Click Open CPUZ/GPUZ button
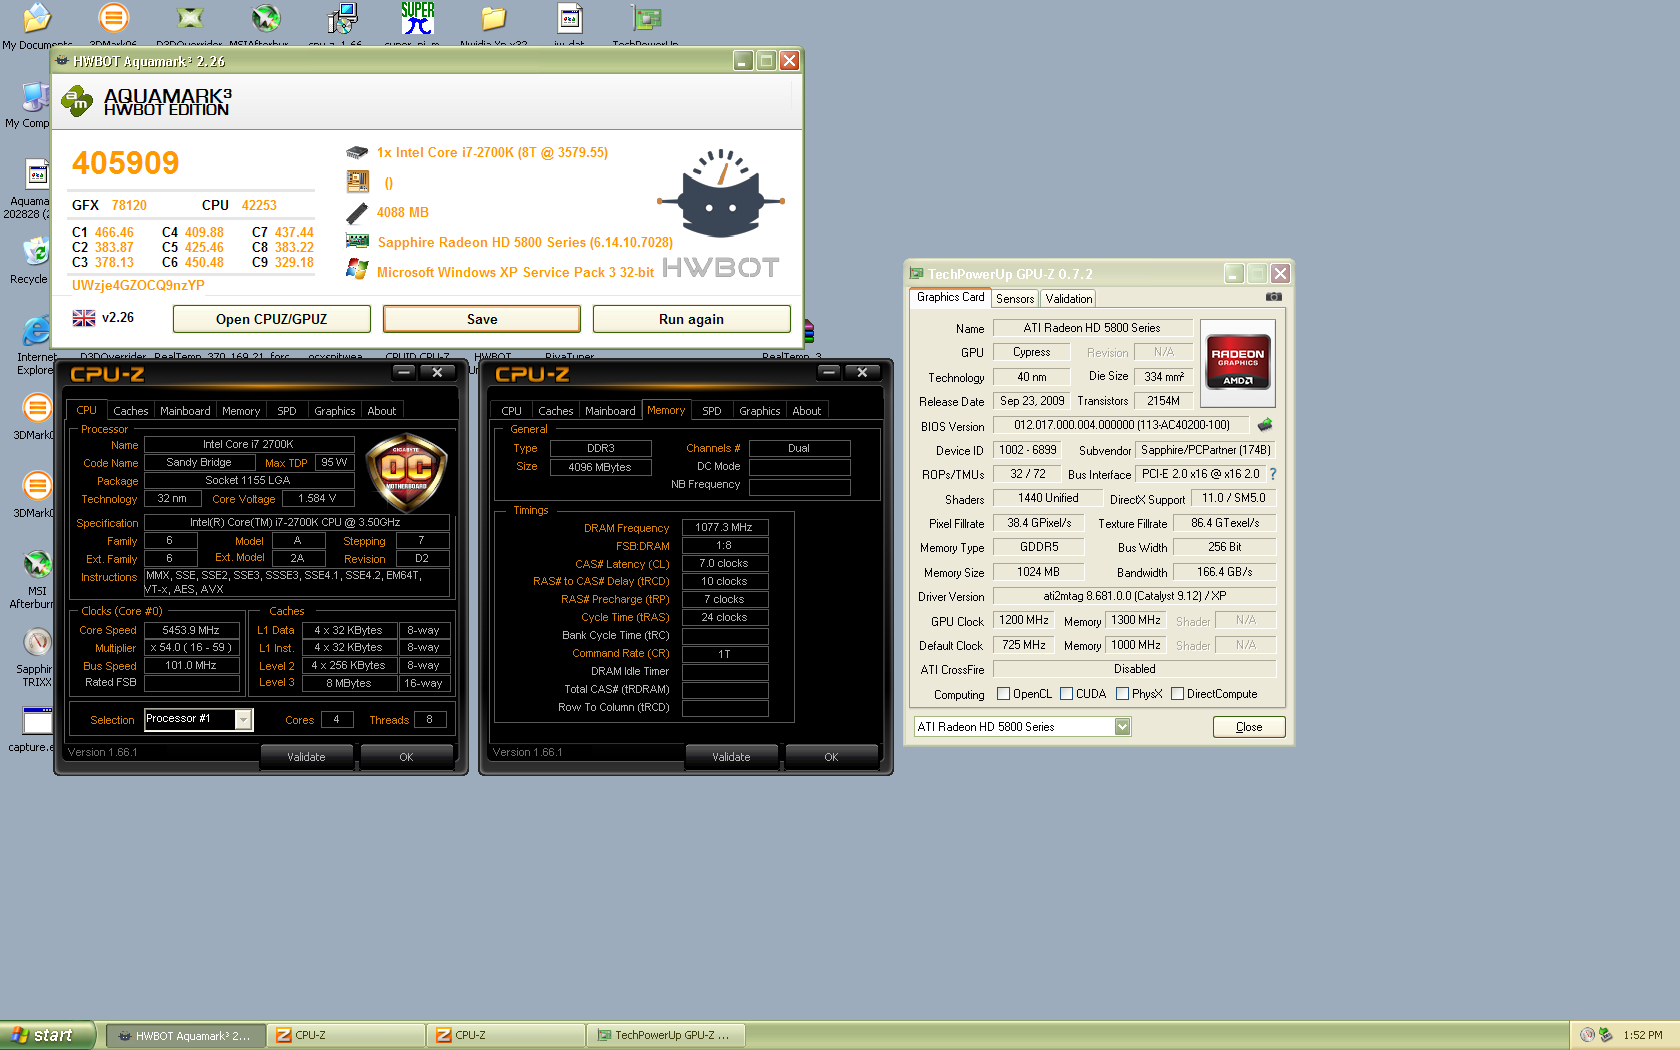This screenshot has width=1680, height=1050. 272,319
